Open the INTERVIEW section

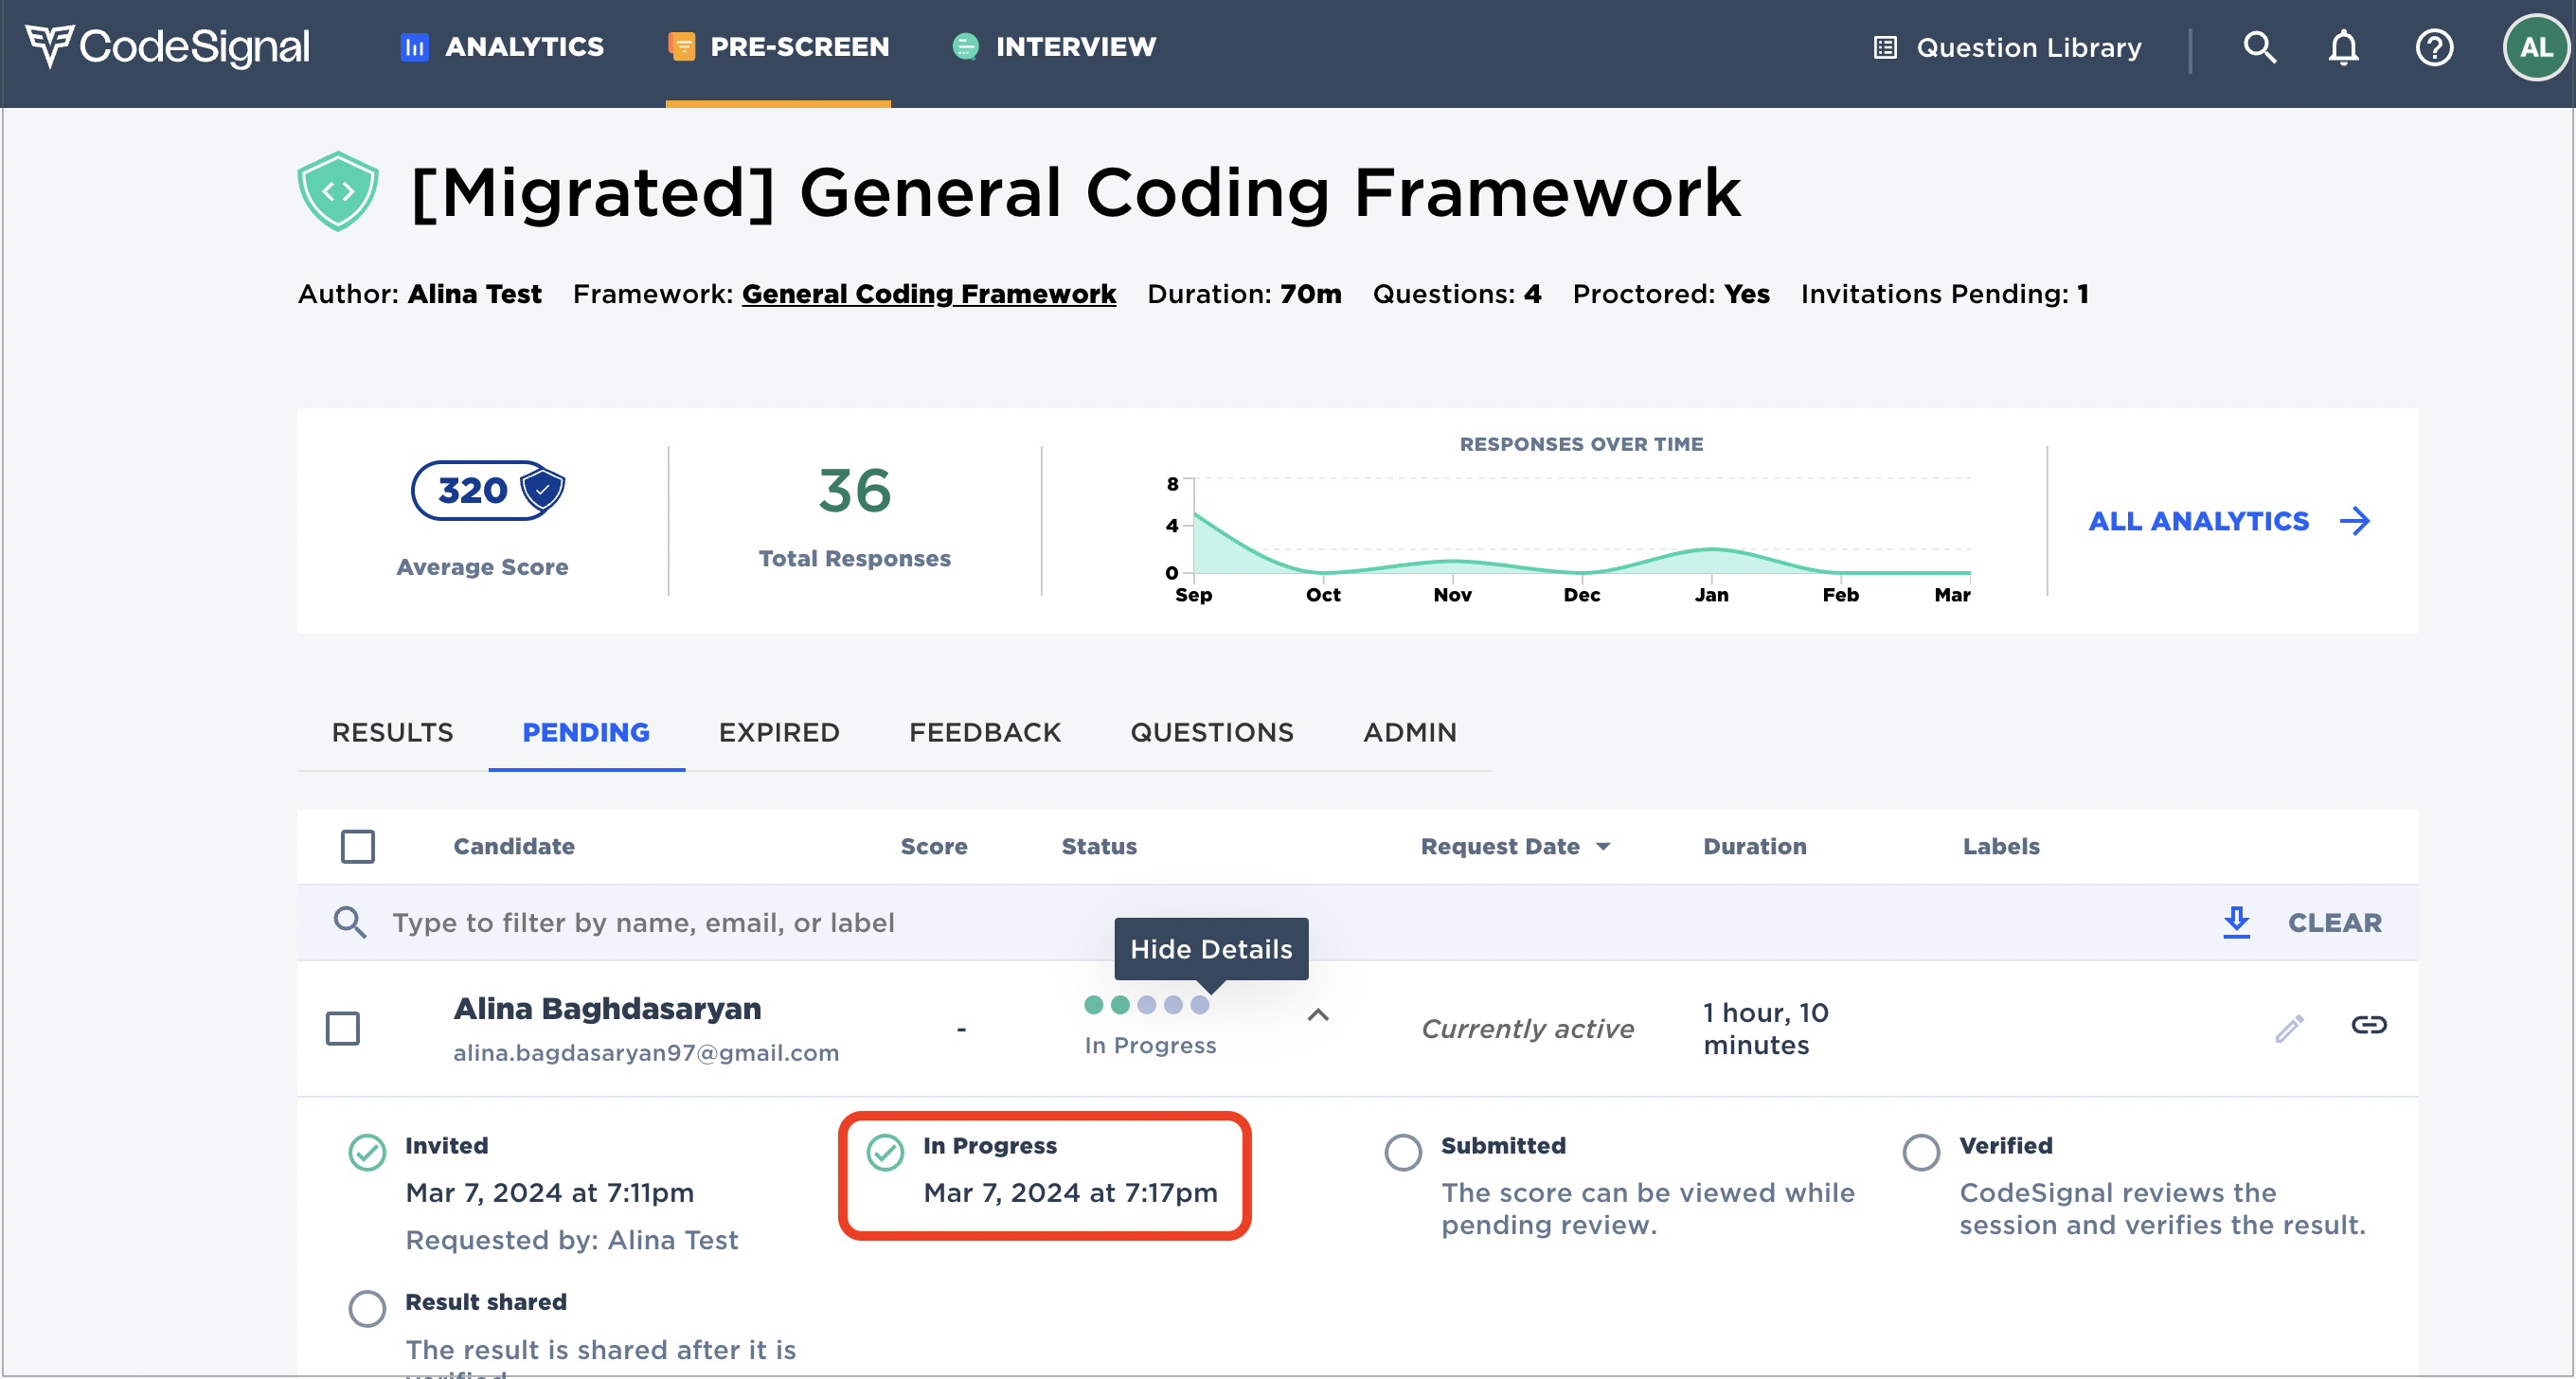click(1053, 46)
